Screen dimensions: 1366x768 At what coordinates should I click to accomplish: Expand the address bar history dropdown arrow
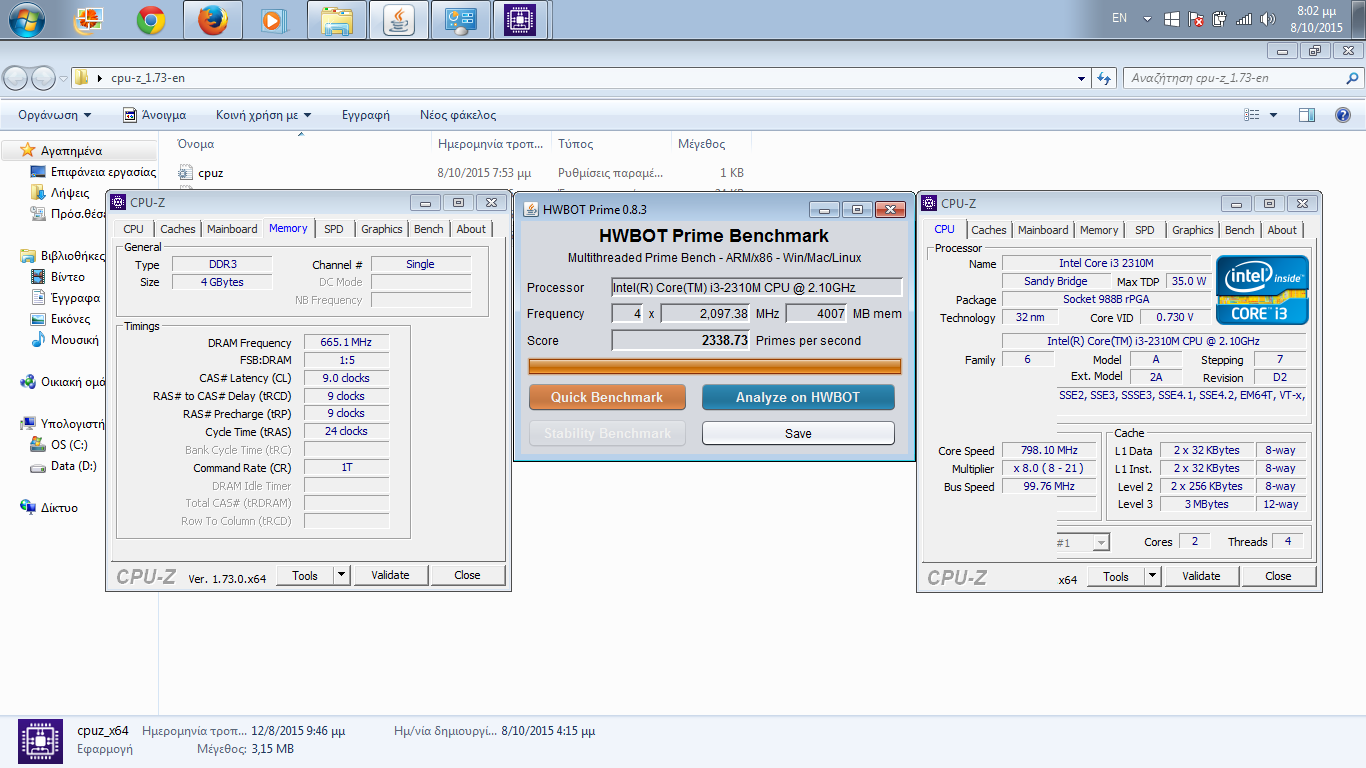click(x=1081, y=78)
